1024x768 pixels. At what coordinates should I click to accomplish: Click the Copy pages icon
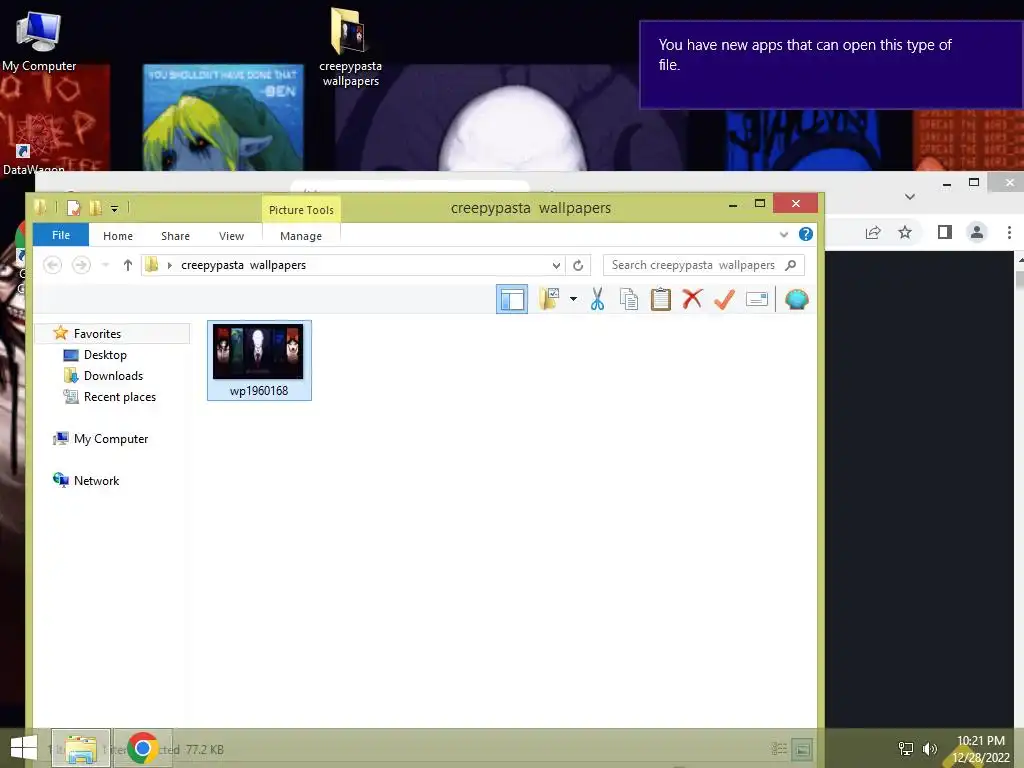629,299
